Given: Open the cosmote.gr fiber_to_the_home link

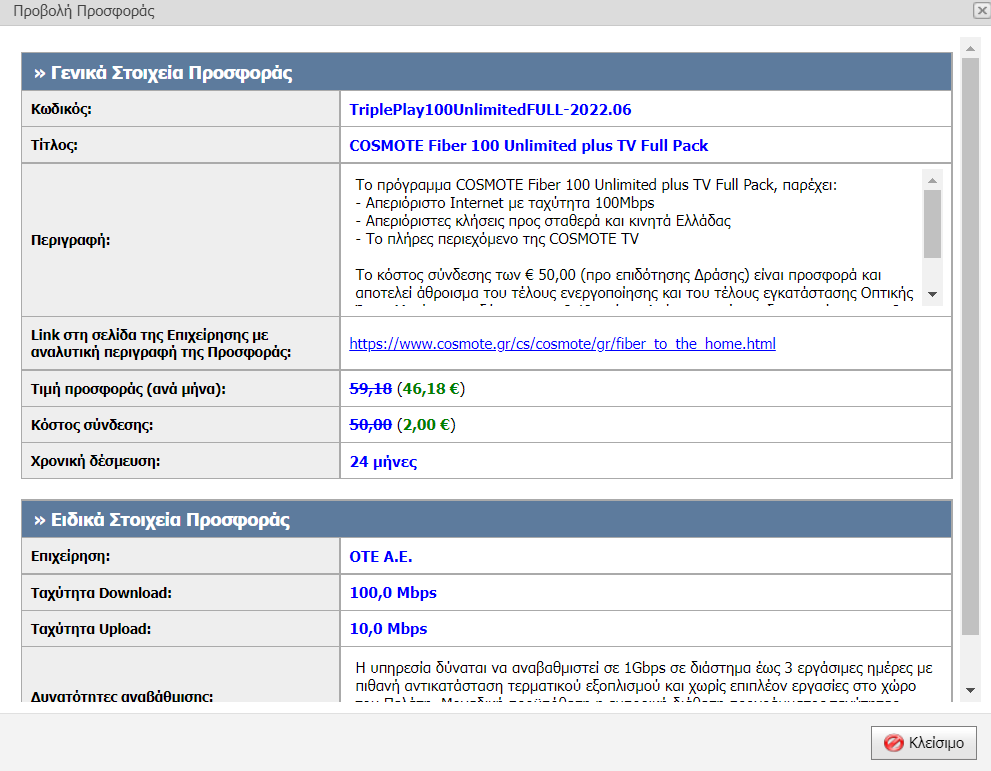Looking at the screenshot, I should coord(562,344).
